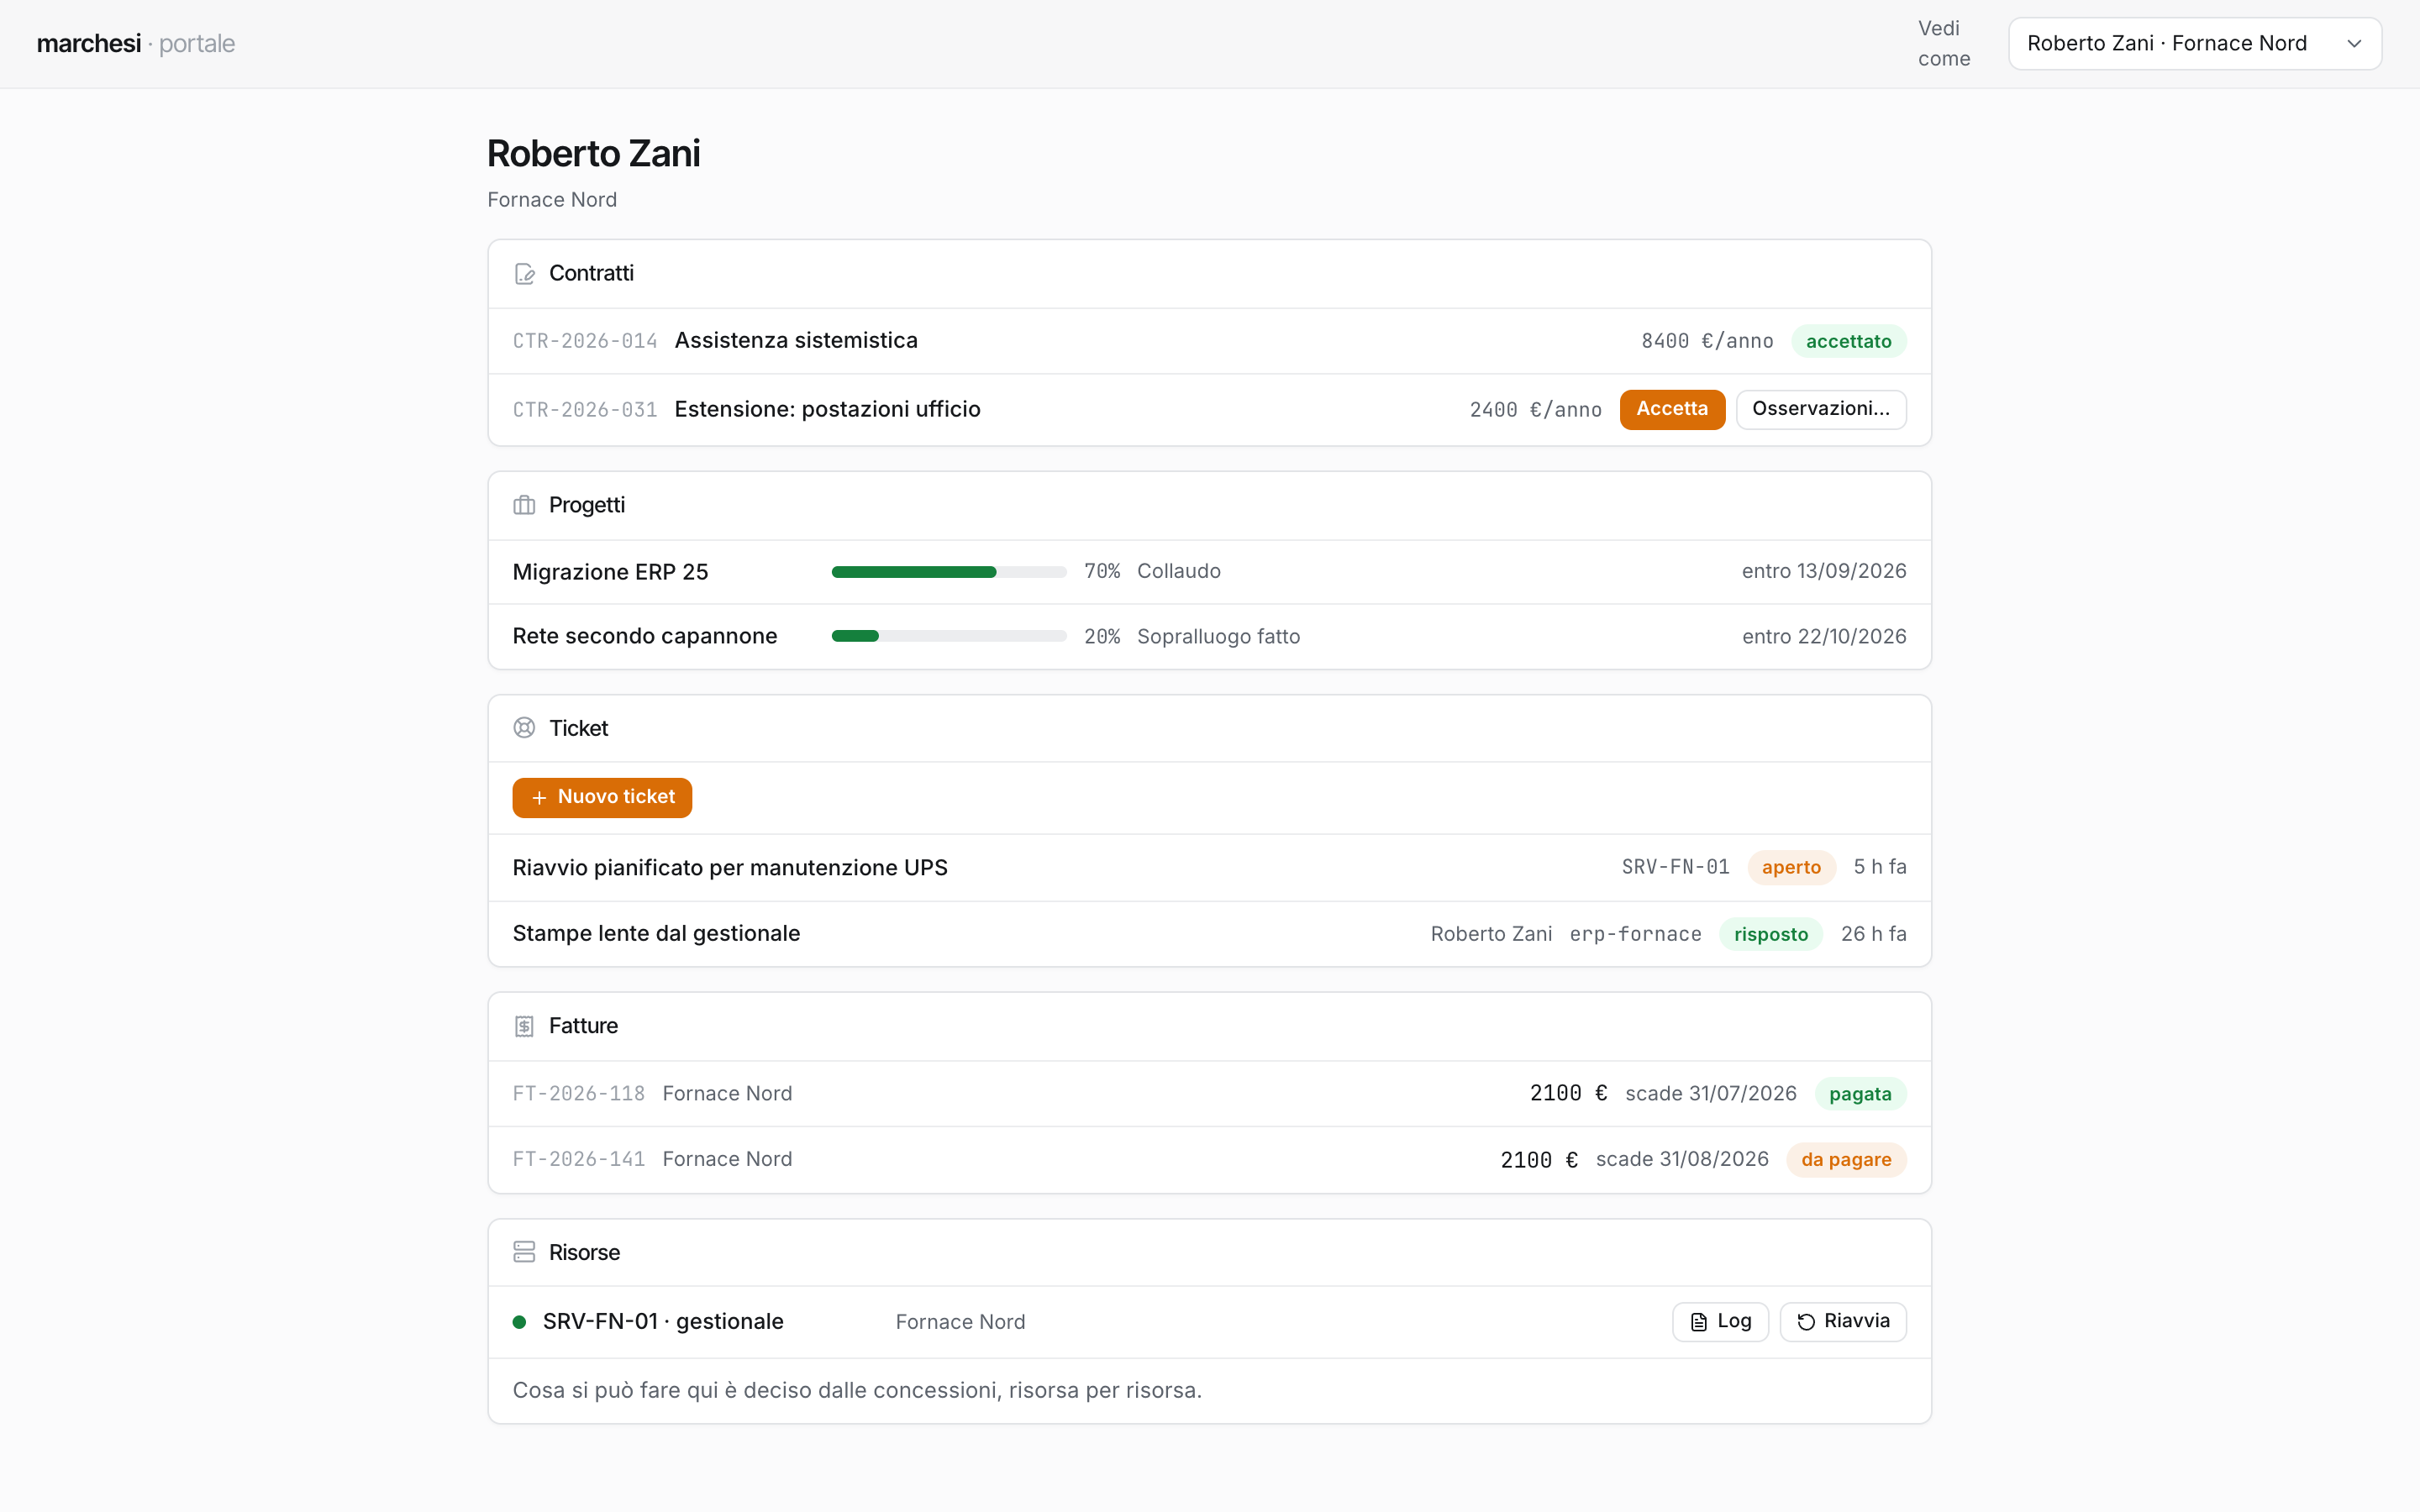The height and width of the screenshot is (1512, 2420).
Task: Click the aperto ticket status badge
Action: pyautogui.click(x=1791, y=867)
